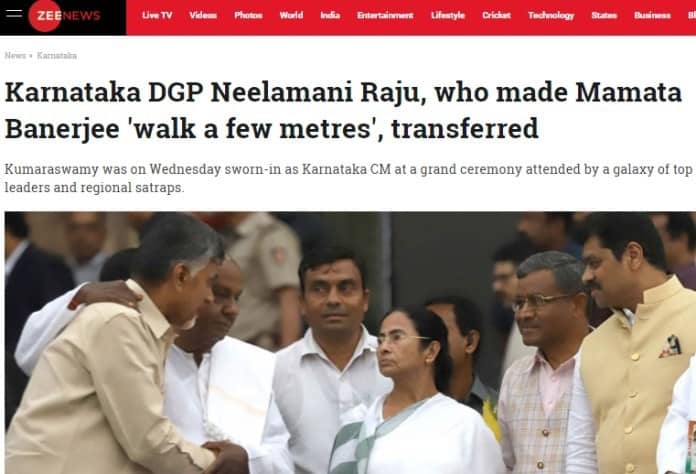Click the partially visible last nav item
696x474 pixels.
692,16
